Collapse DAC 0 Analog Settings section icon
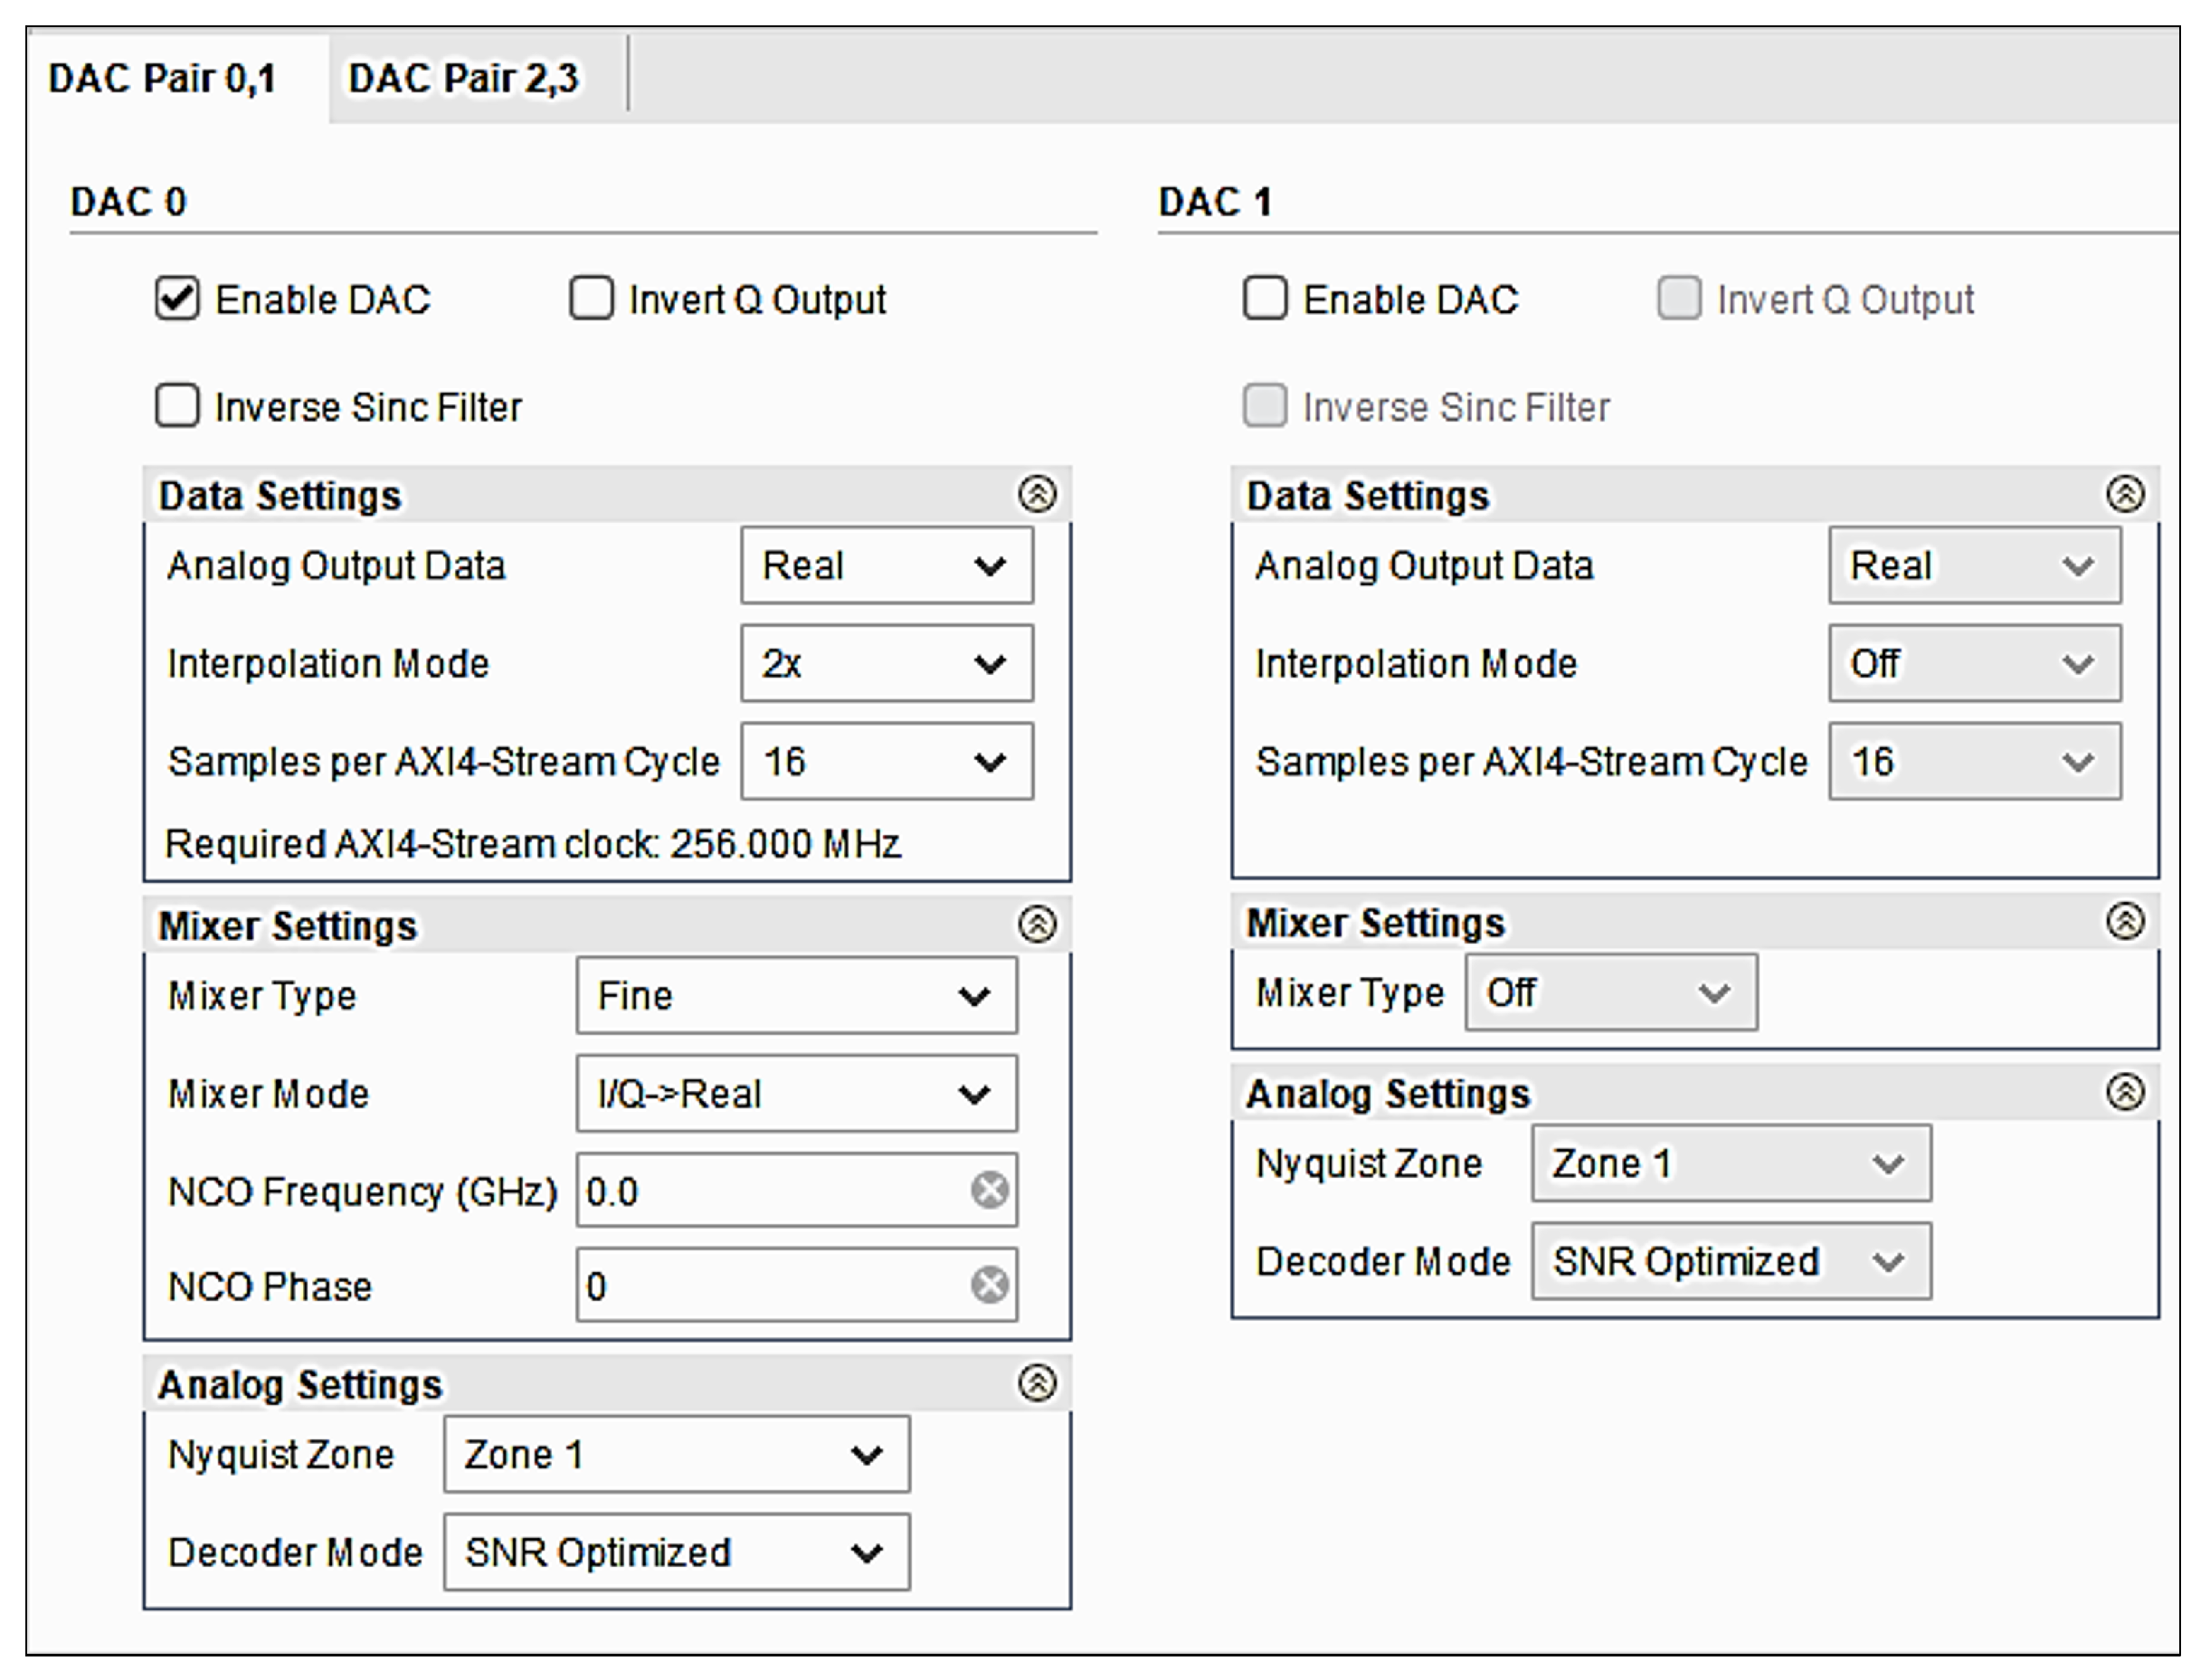This screenshot has height=1680, width=2210. tap(1036, 1383)
